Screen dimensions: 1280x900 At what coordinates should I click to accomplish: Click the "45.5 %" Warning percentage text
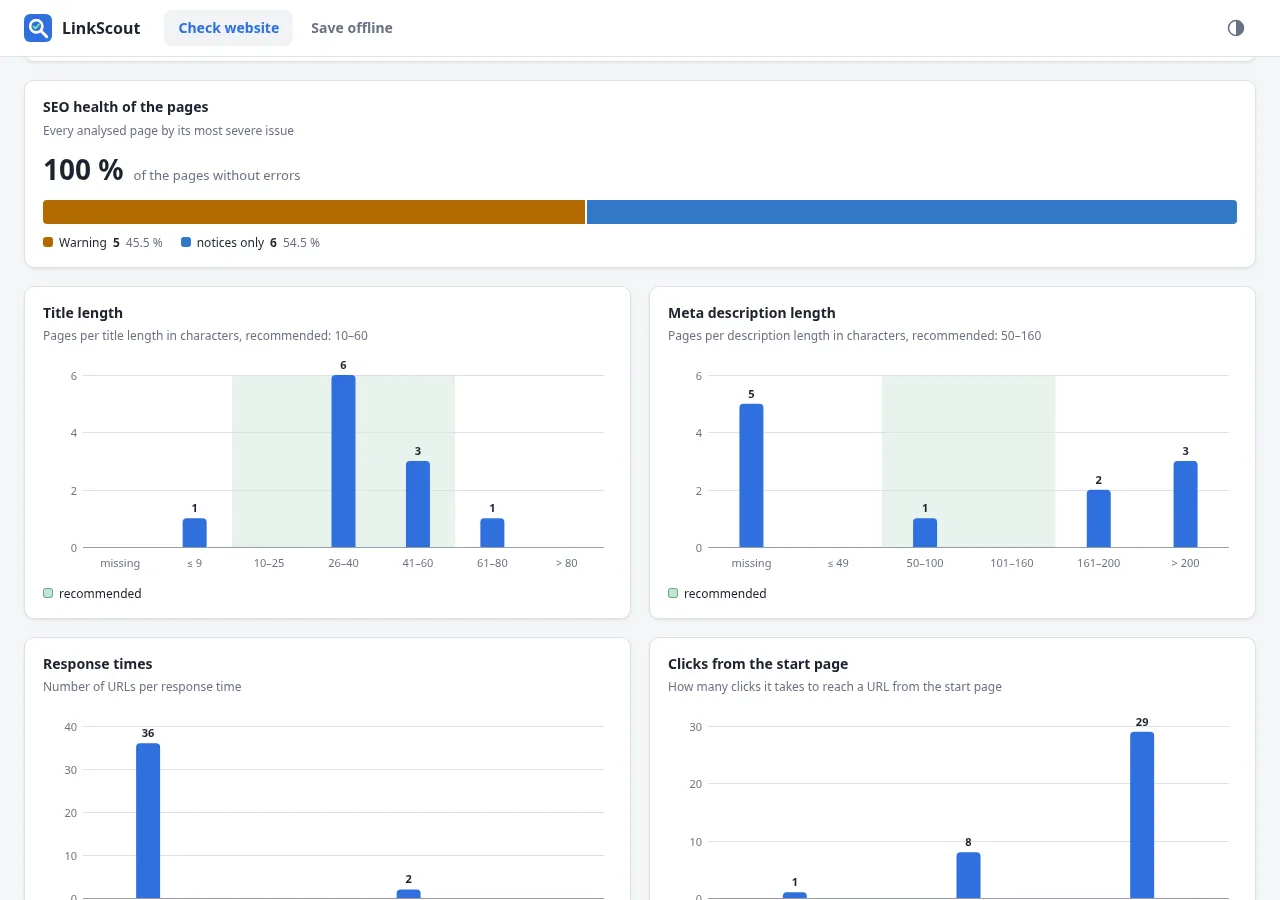[x=144, y=243]
